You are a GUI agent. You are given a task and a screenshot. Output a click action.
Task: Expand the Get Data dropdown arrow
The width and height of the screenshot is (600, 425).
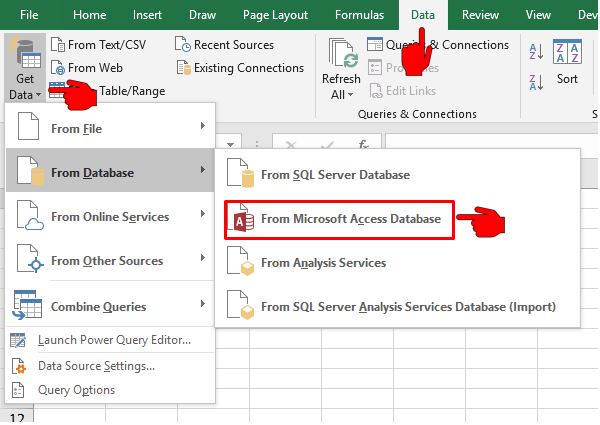click(x=38, y=94)
